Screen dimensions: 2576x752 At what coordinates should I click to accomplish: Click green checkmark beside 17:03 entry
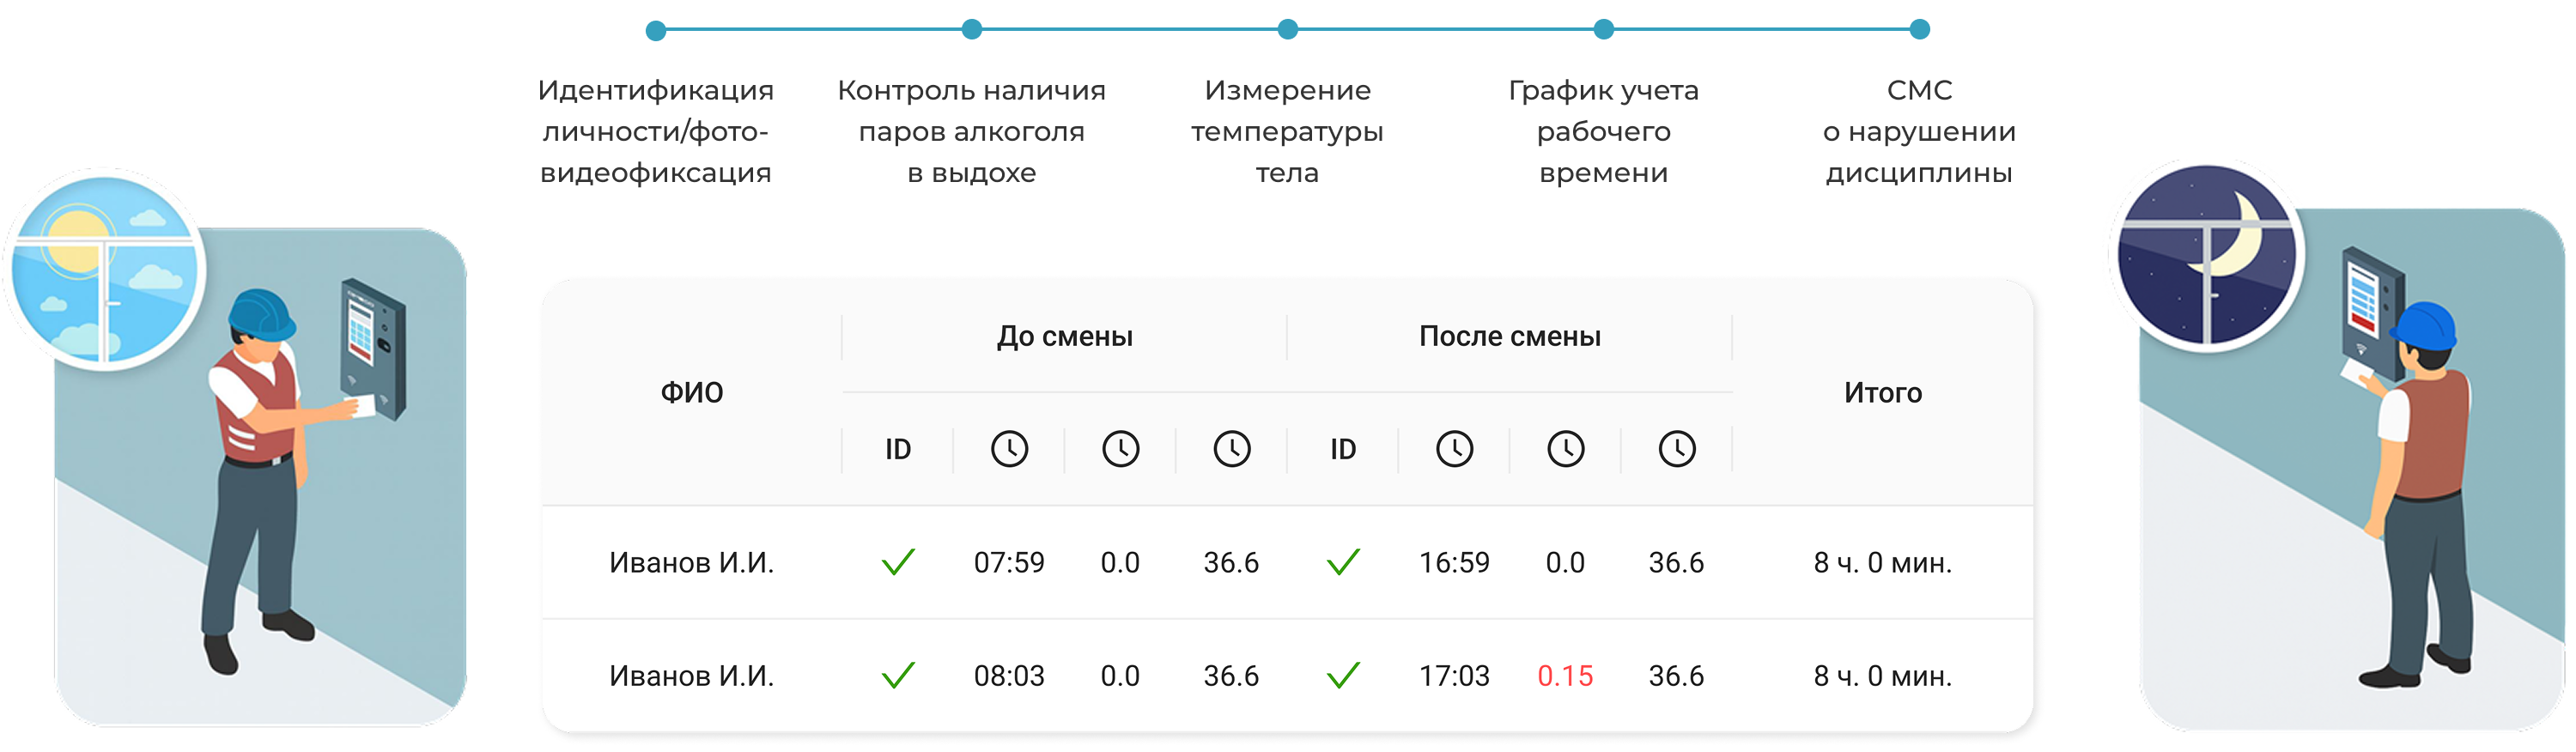tap(1343, 676)
